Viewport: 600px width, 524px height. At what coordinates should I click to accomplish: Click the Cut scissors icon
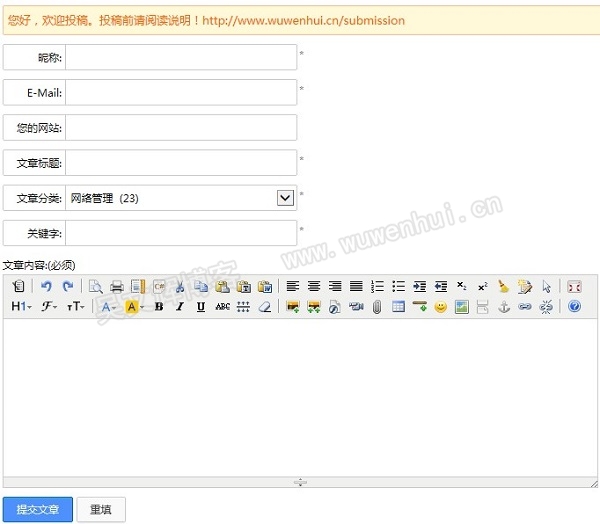(x=180, y=287)
